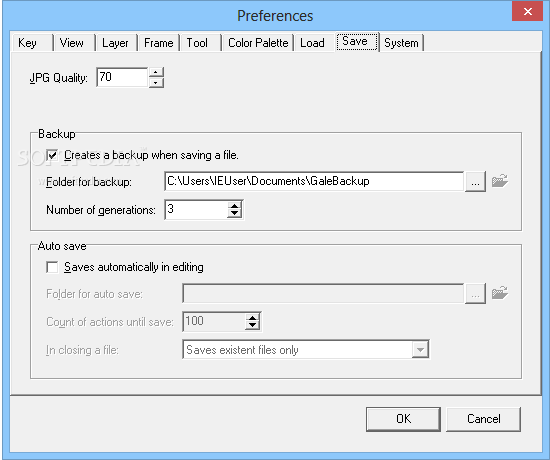Increase JPG Quality with up arrow
The image size is (550, 460).
(156, 72)
